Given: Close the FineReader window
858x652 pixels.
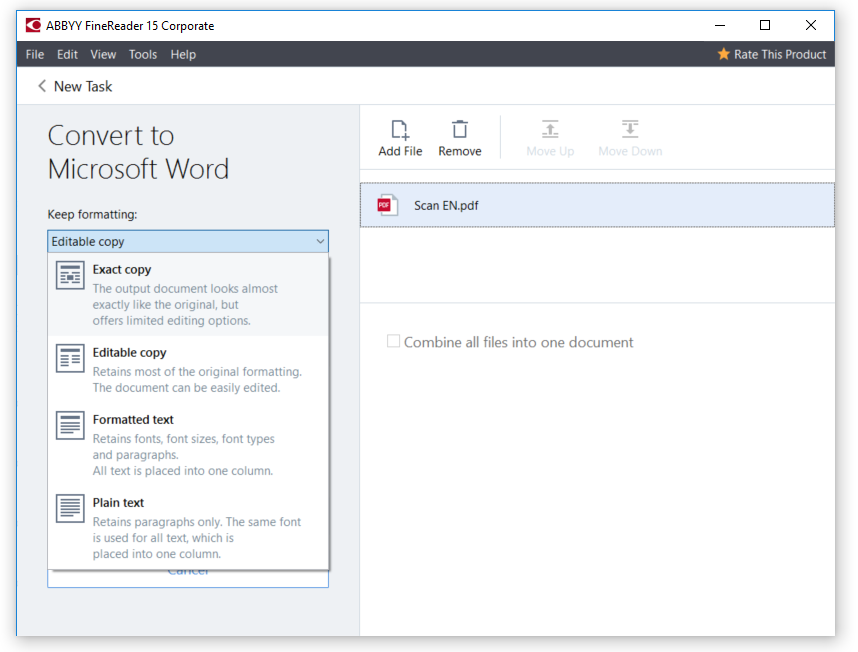Looking at the screenshot, I should pos(811,25).
